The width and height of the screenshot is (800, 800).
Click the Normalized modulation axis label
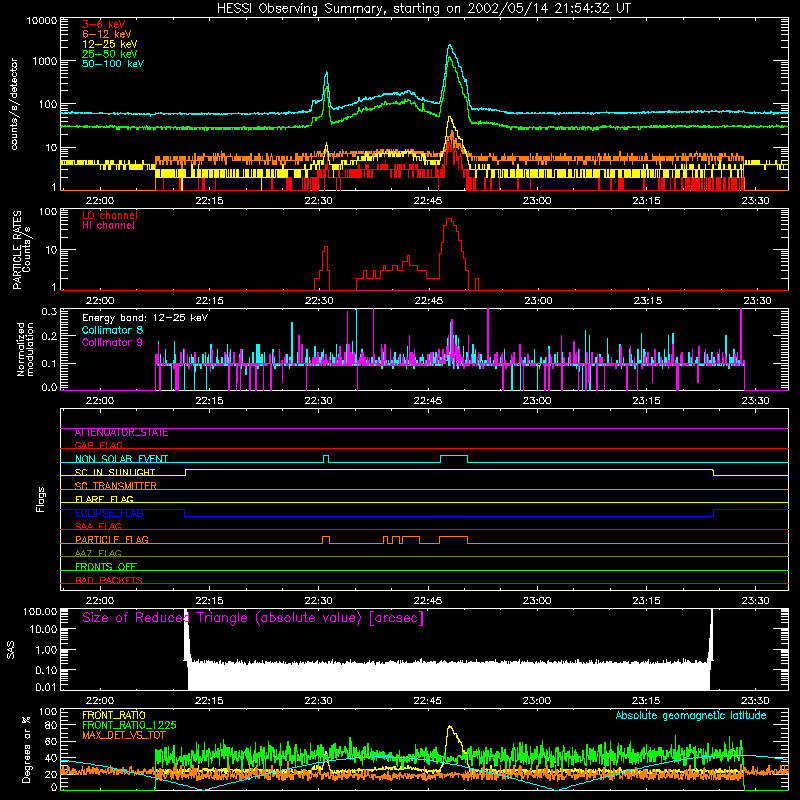click(25, 349)
